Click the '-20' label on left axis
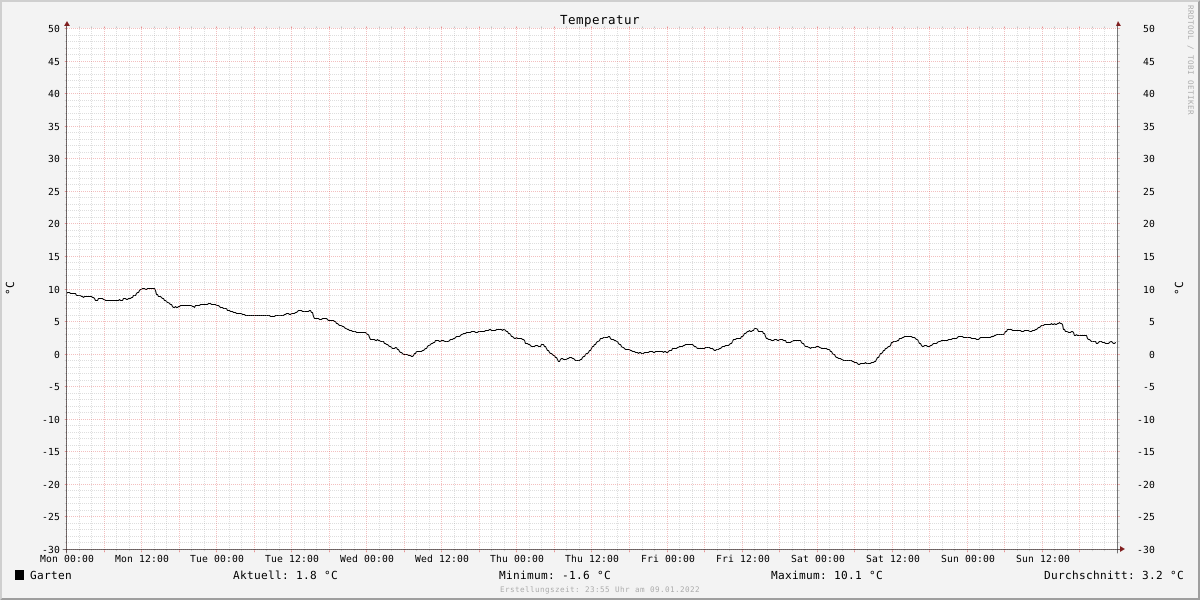This screenshot has height=600, width=1200. [51, 484]
